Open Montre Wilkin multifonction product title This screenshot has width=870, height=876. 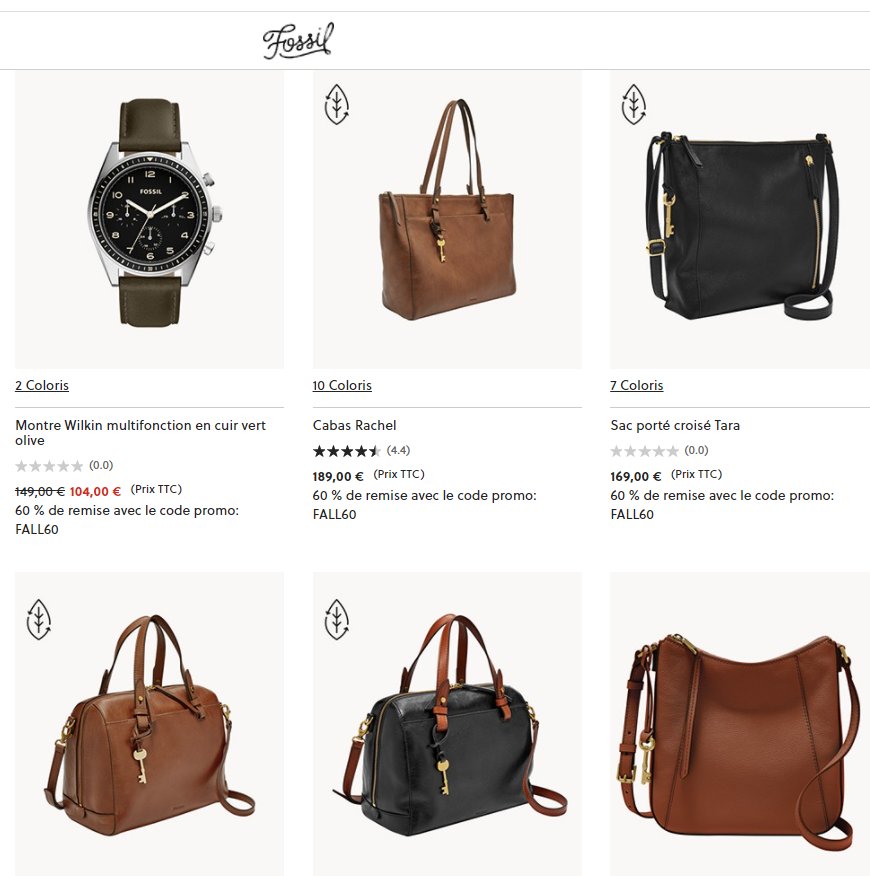(140, 432)
